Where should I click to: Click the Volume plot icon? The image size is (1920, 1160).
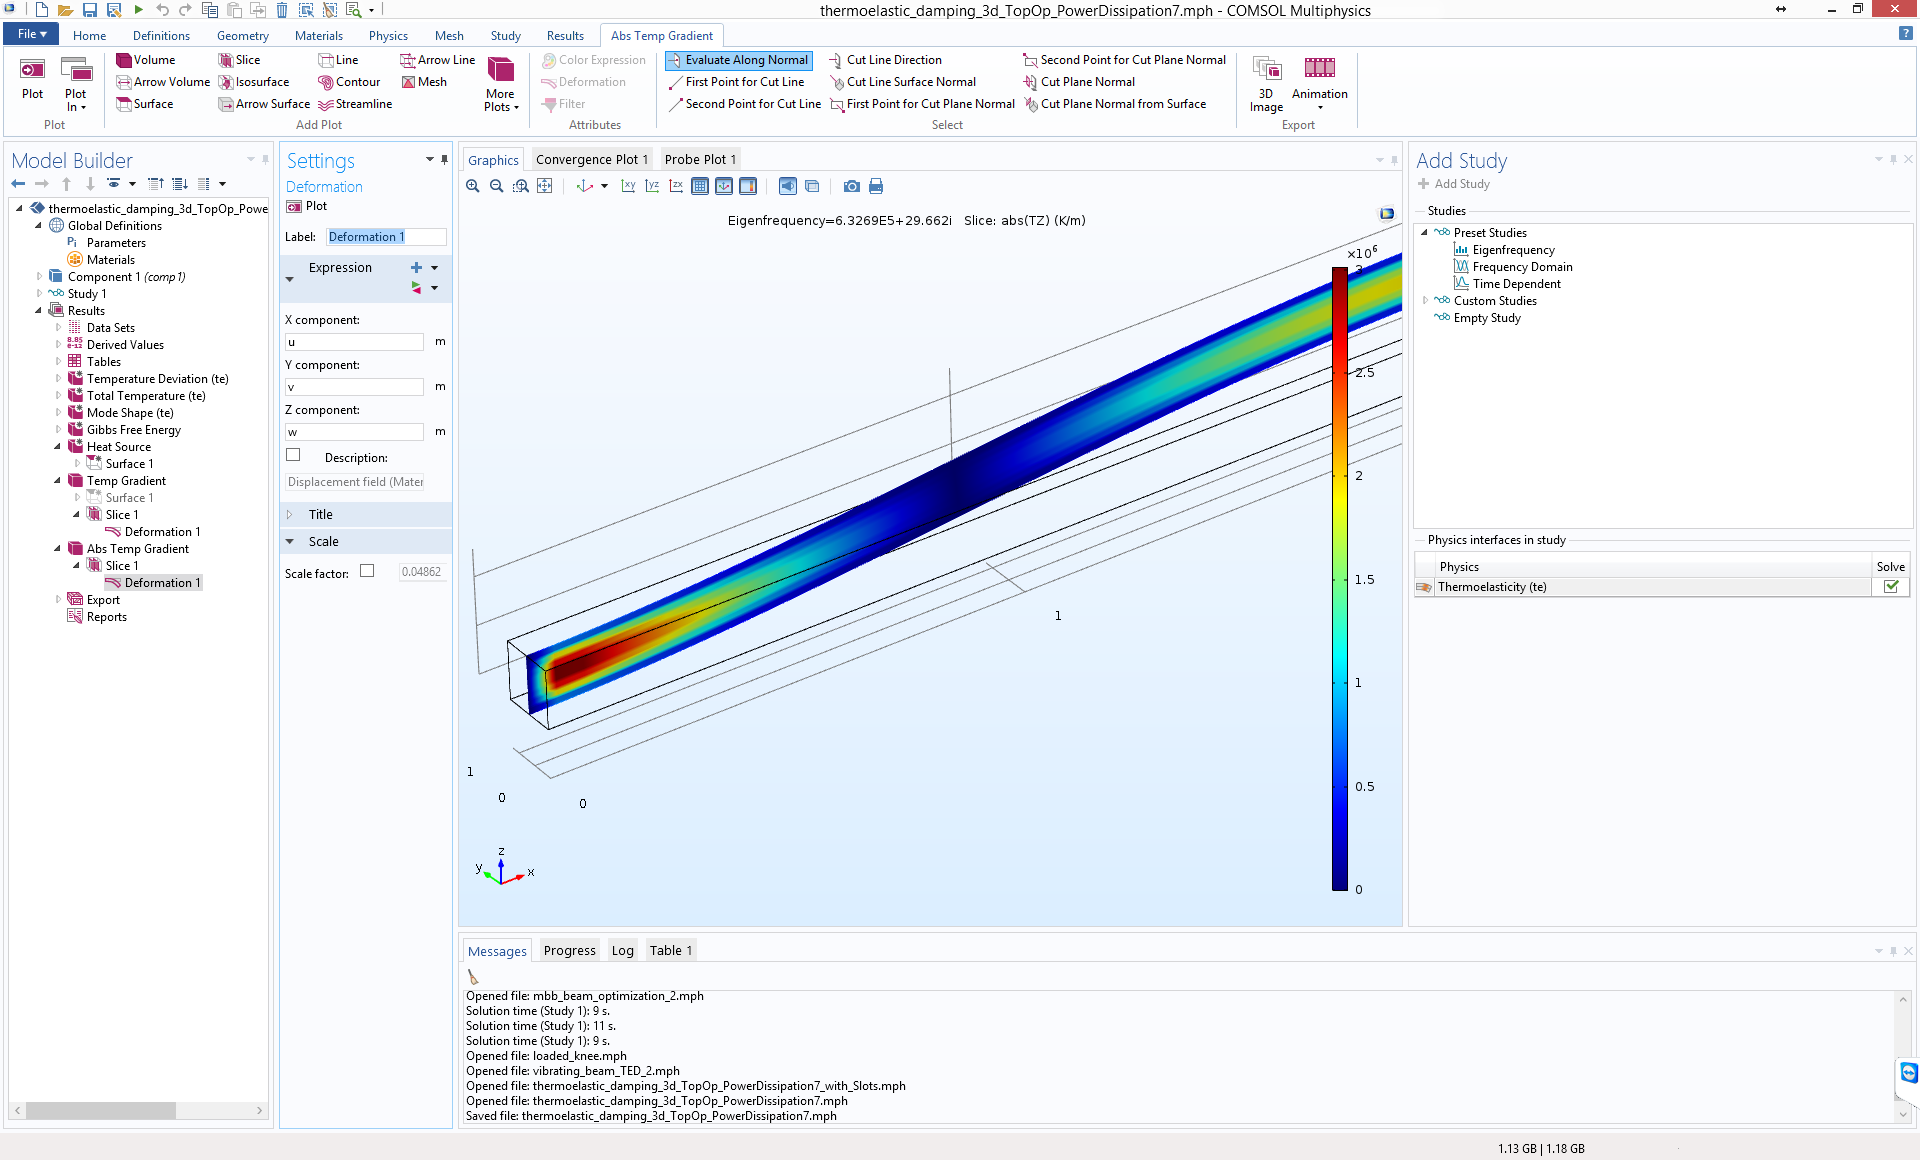(124, 60)
